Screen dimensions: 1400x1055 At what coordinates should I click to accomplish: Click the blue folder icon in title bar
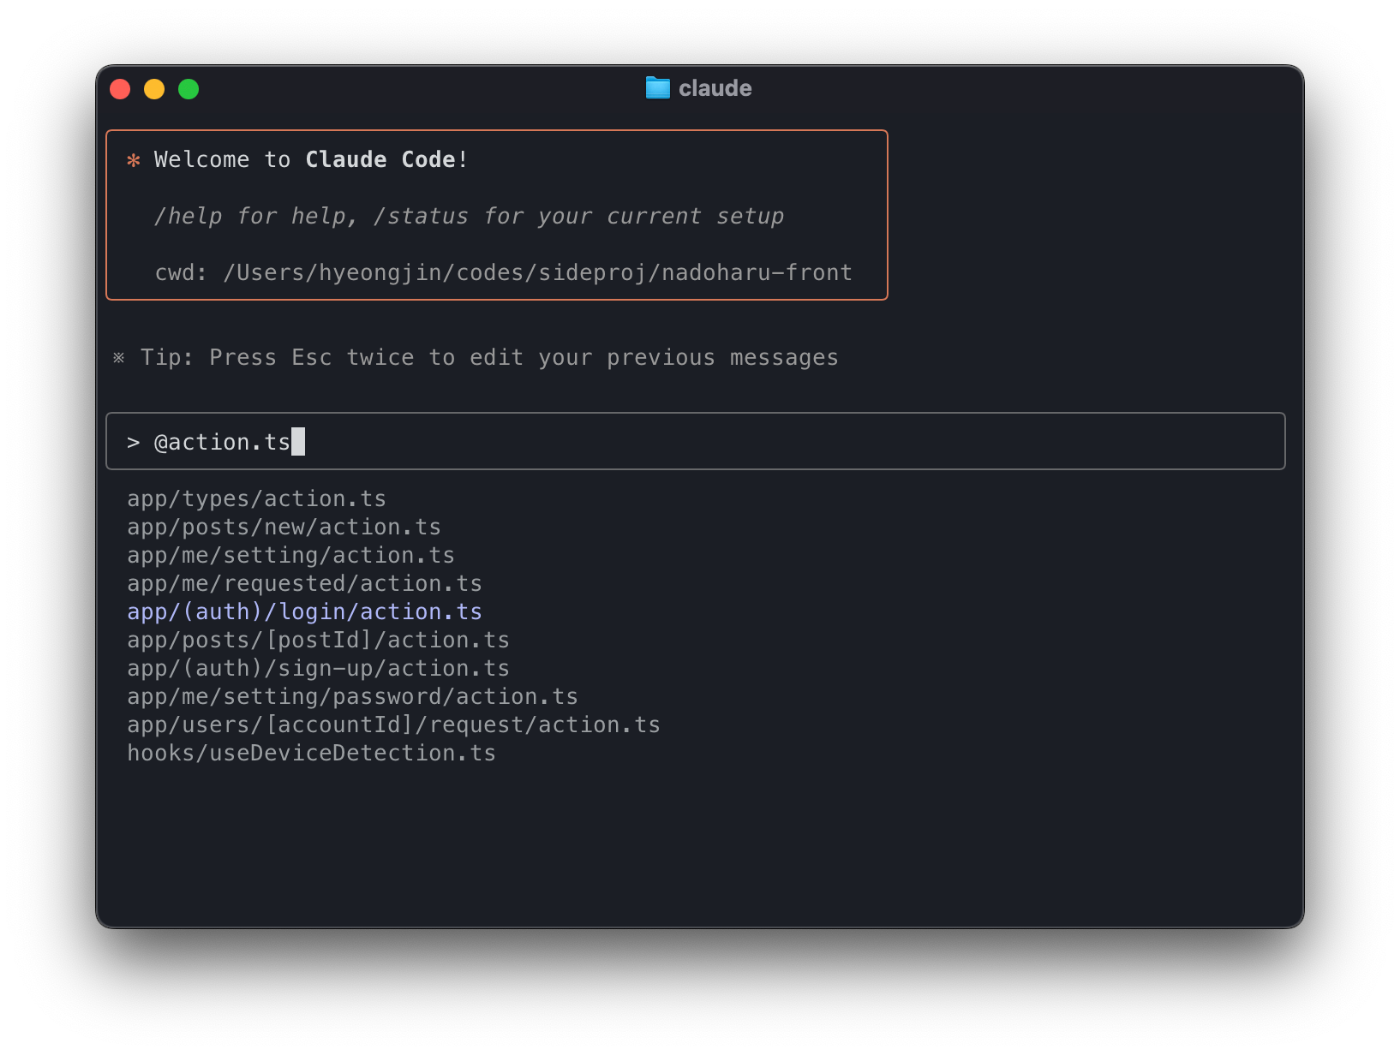point(657,88)
